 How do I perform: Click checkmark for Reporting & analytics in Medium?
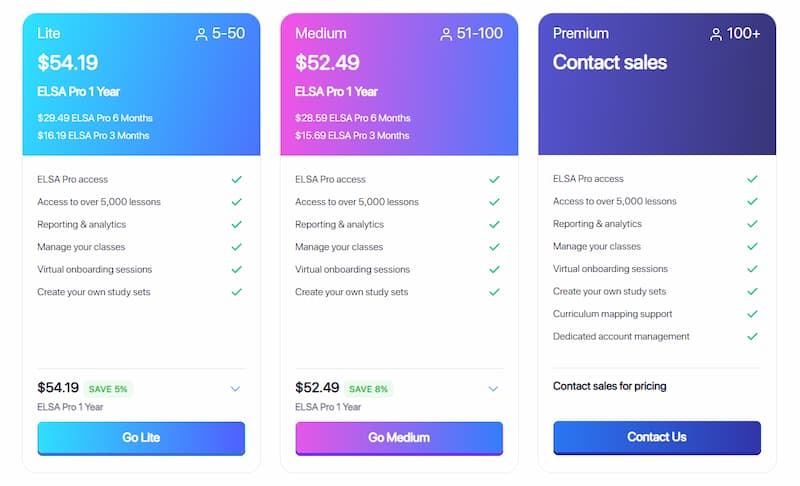click(494, 224)
